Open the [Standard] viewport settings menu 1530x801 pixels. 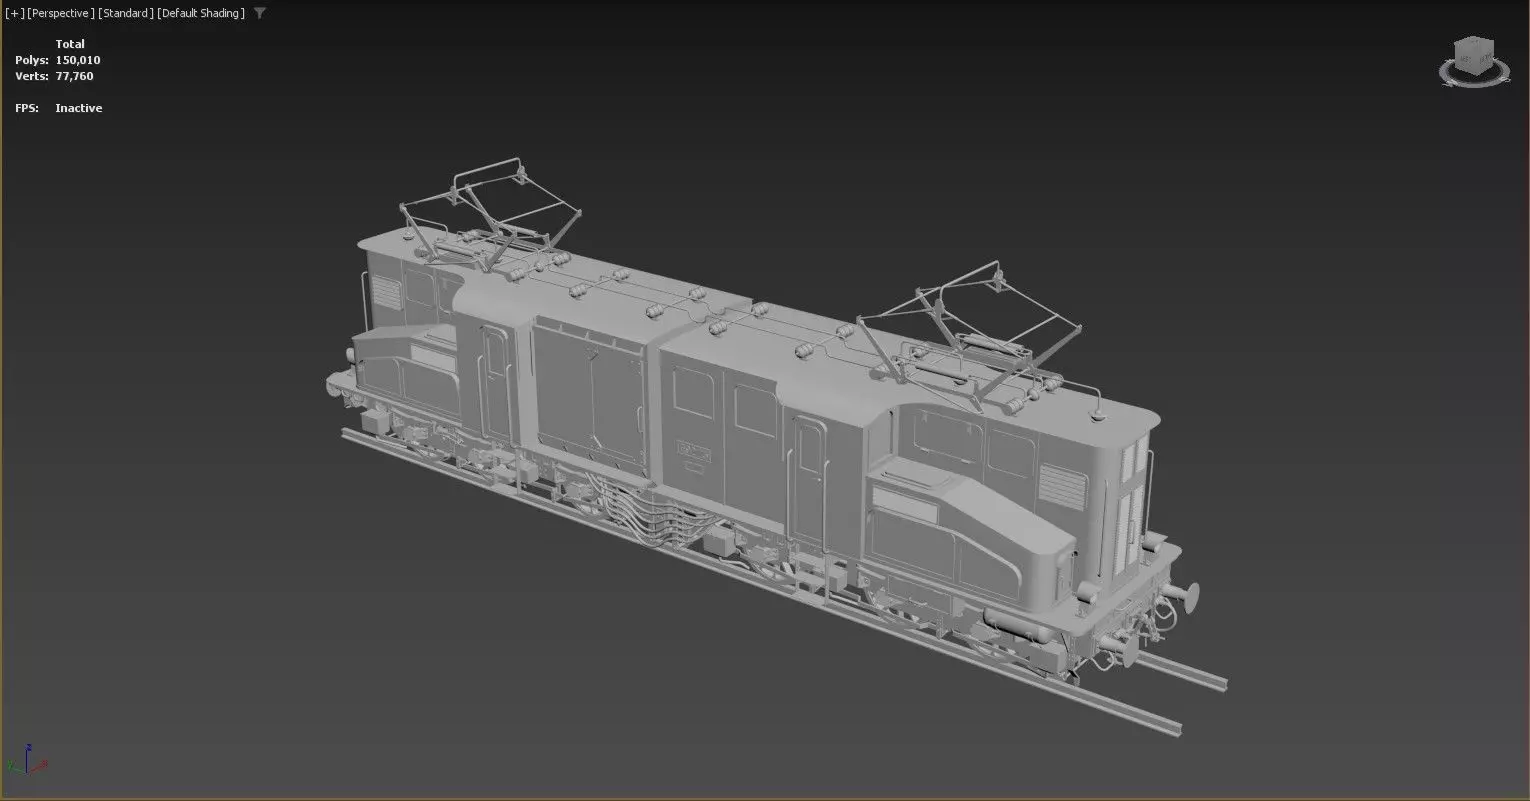pyautogui.click(x=126, y=13)
